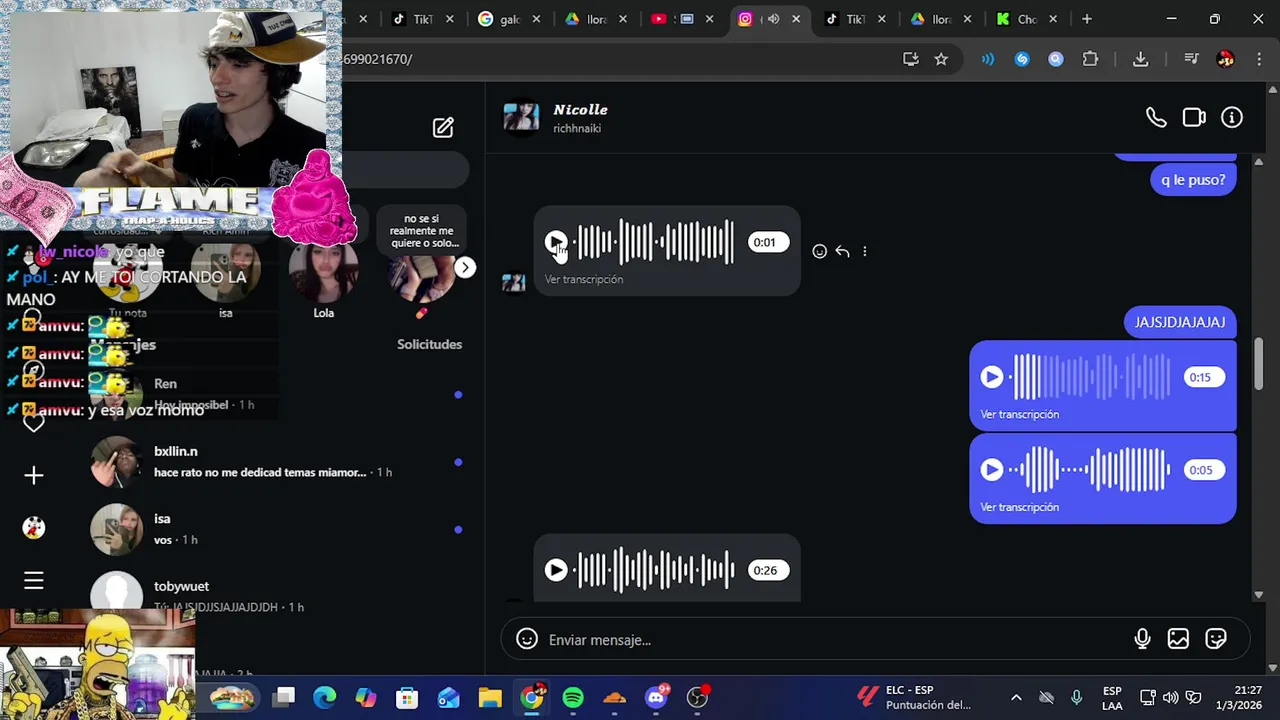Viewport: 1280px width, 720px height.
Task: Open Solicitudes message requests
Action: click(429, 344)
